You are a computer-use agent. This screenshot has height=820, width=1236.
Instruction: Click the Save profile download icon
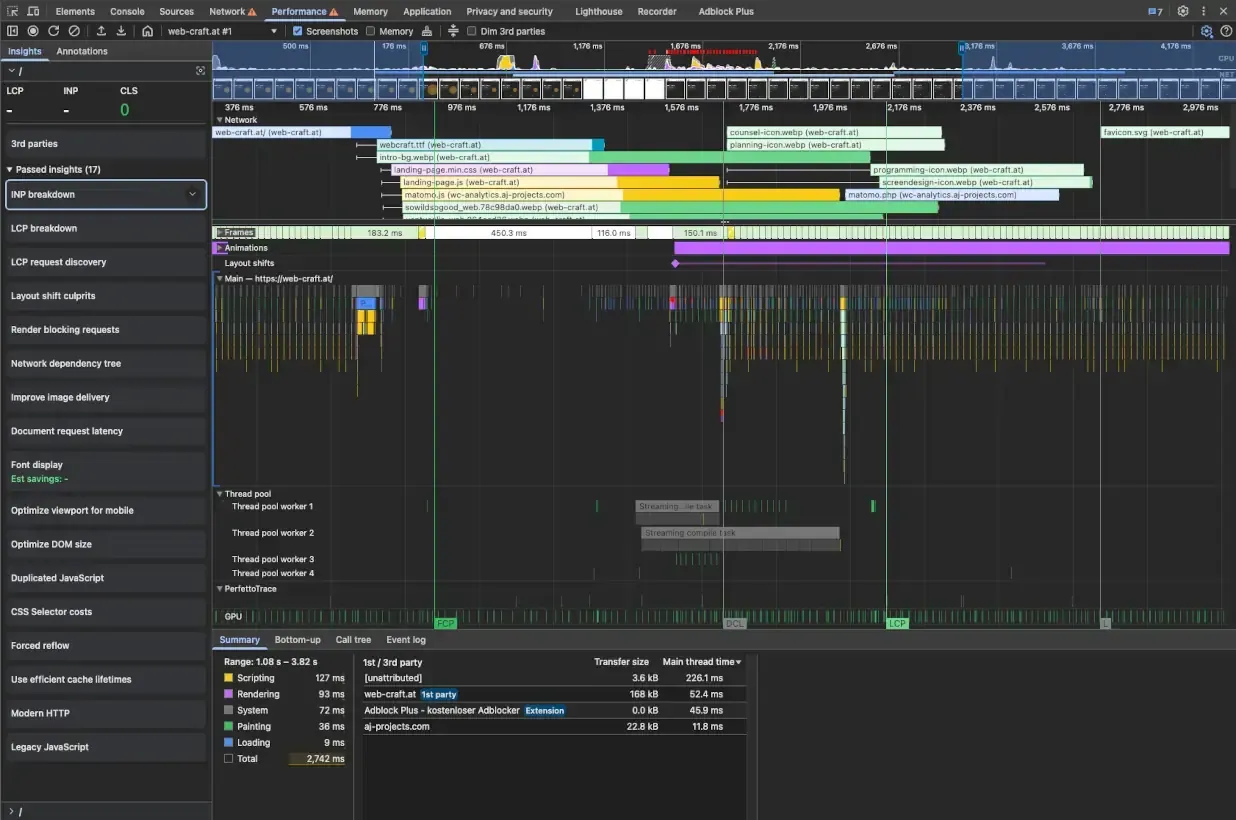tap(121, 31)
